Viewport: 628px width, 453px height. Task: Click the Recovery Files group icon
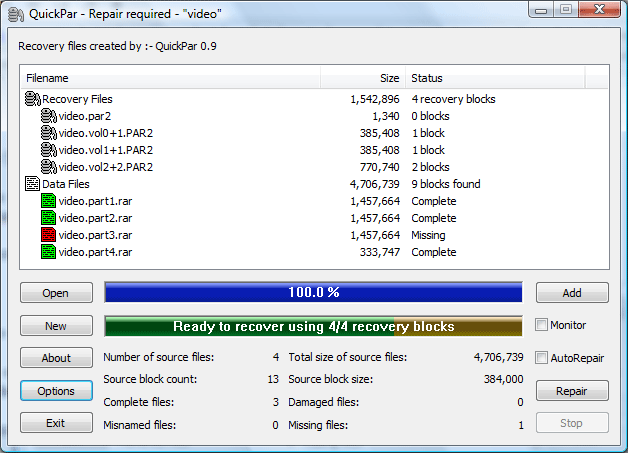coord(32,99)
